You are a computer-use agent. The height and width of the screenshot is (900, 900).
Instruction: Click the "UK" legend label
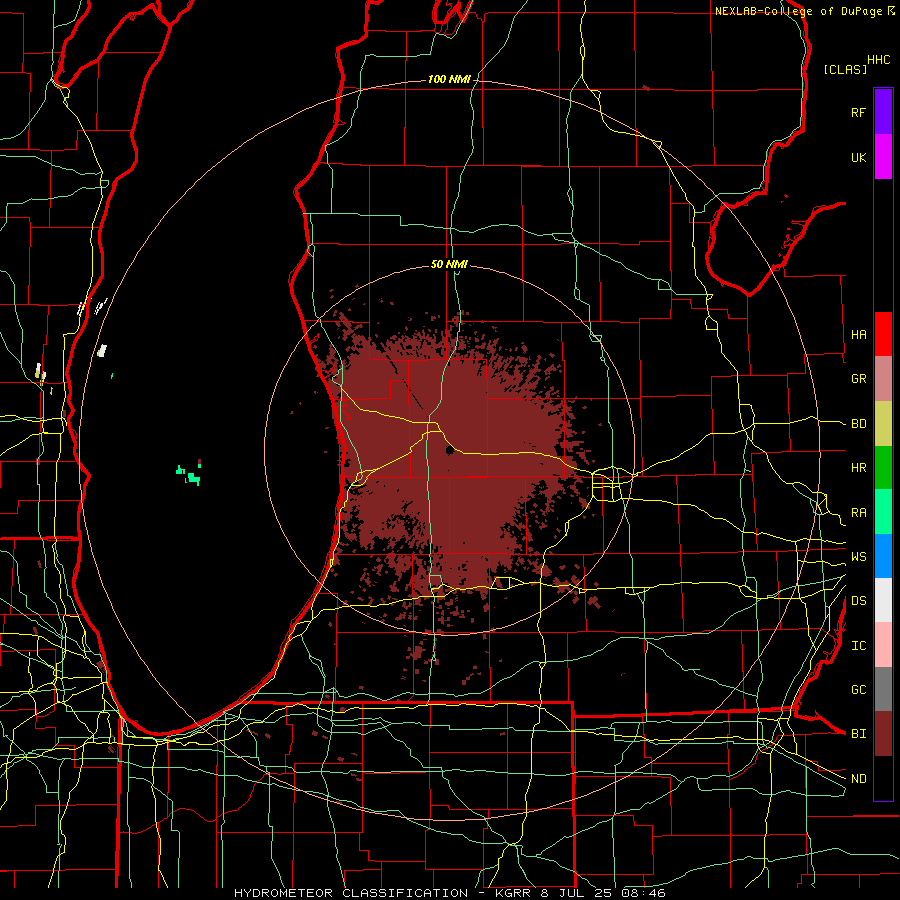coord(858,158)
